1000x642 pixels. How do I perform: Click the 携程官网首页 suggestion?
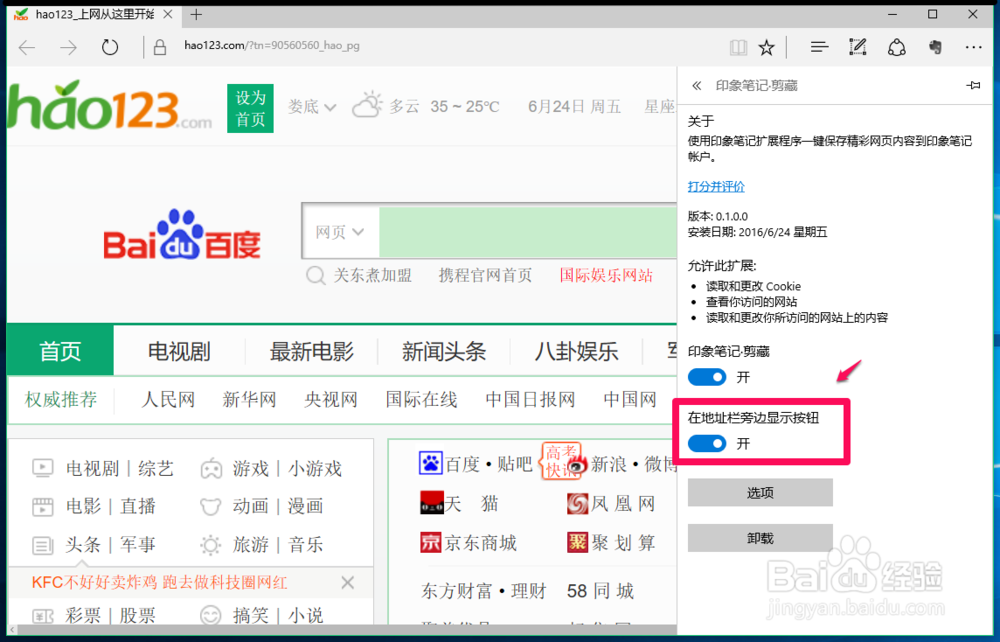pyautogui.click(x=485, y=275)
